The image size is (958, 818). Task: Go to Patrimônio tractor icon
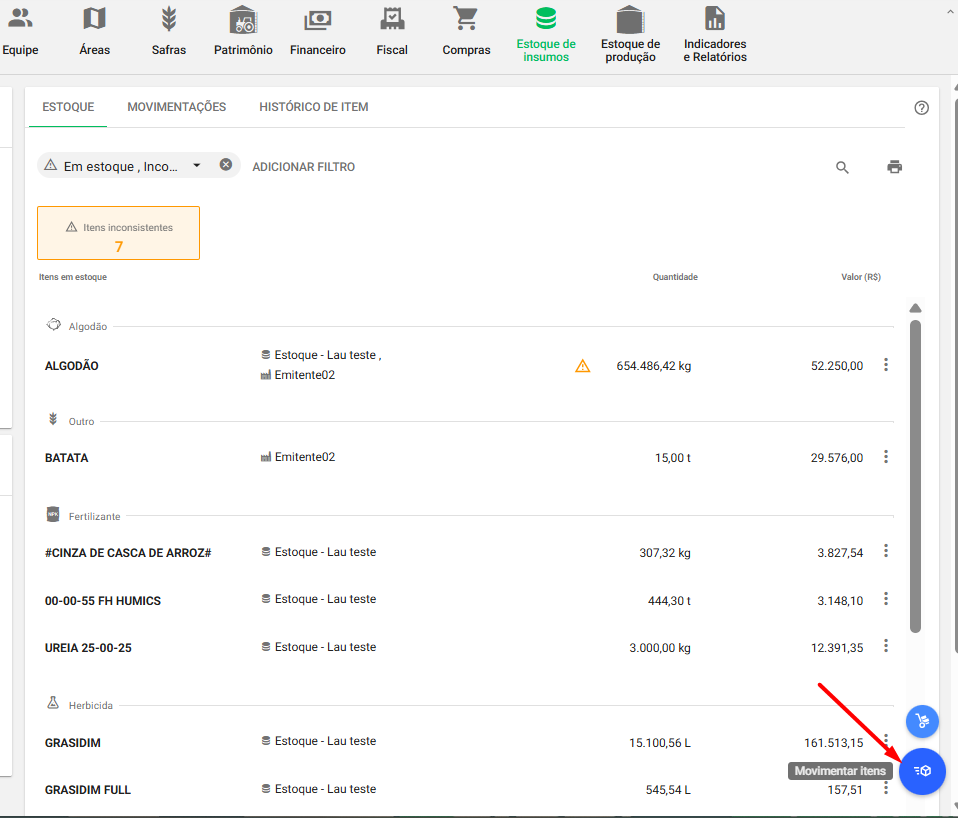[x=243, y=19]
